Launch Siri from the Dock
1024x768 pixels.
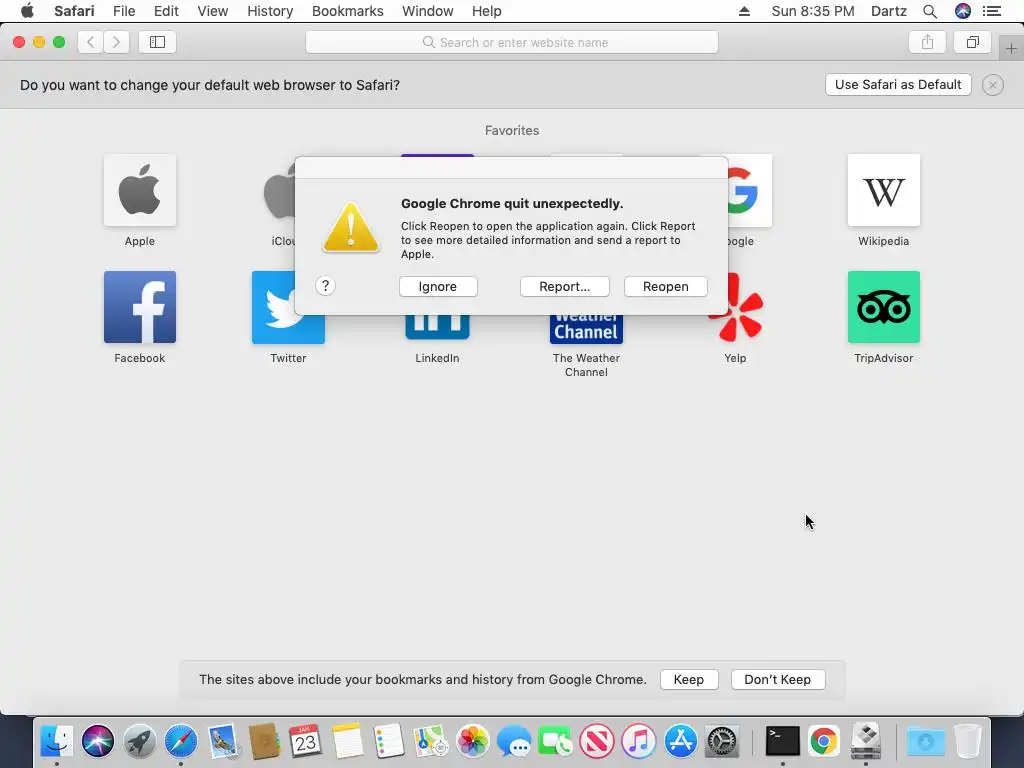click(98, 741)
